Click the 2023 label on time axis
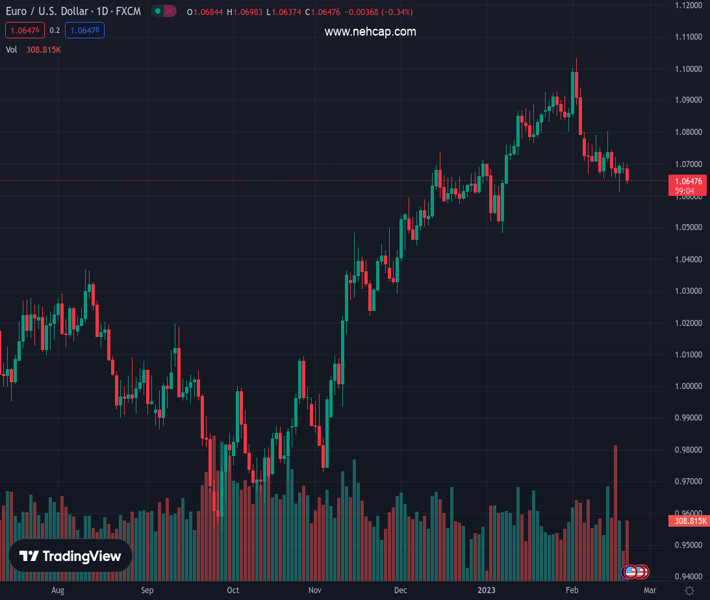Viewport: 710px width, 600px height. coord(486,591)
